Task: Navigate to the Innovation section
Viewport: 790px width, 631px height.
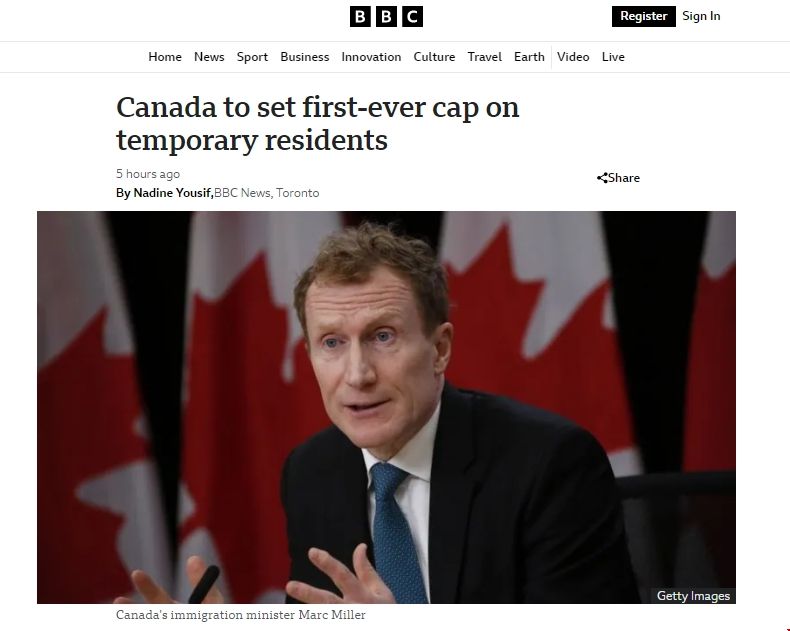Action: (x=371, y=57)
